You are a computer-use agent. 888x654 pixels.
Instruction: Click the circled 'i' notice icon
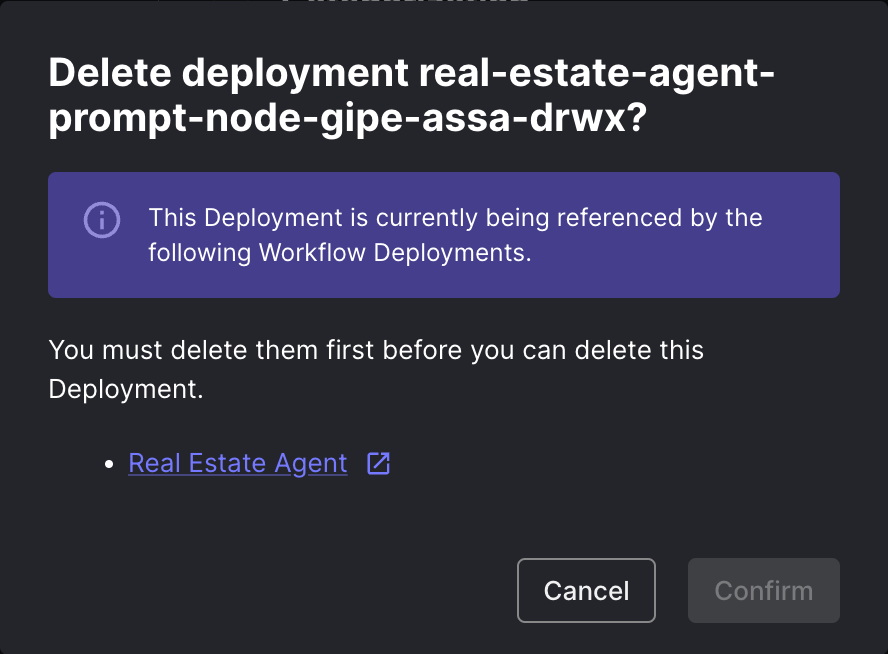point(101,219)
